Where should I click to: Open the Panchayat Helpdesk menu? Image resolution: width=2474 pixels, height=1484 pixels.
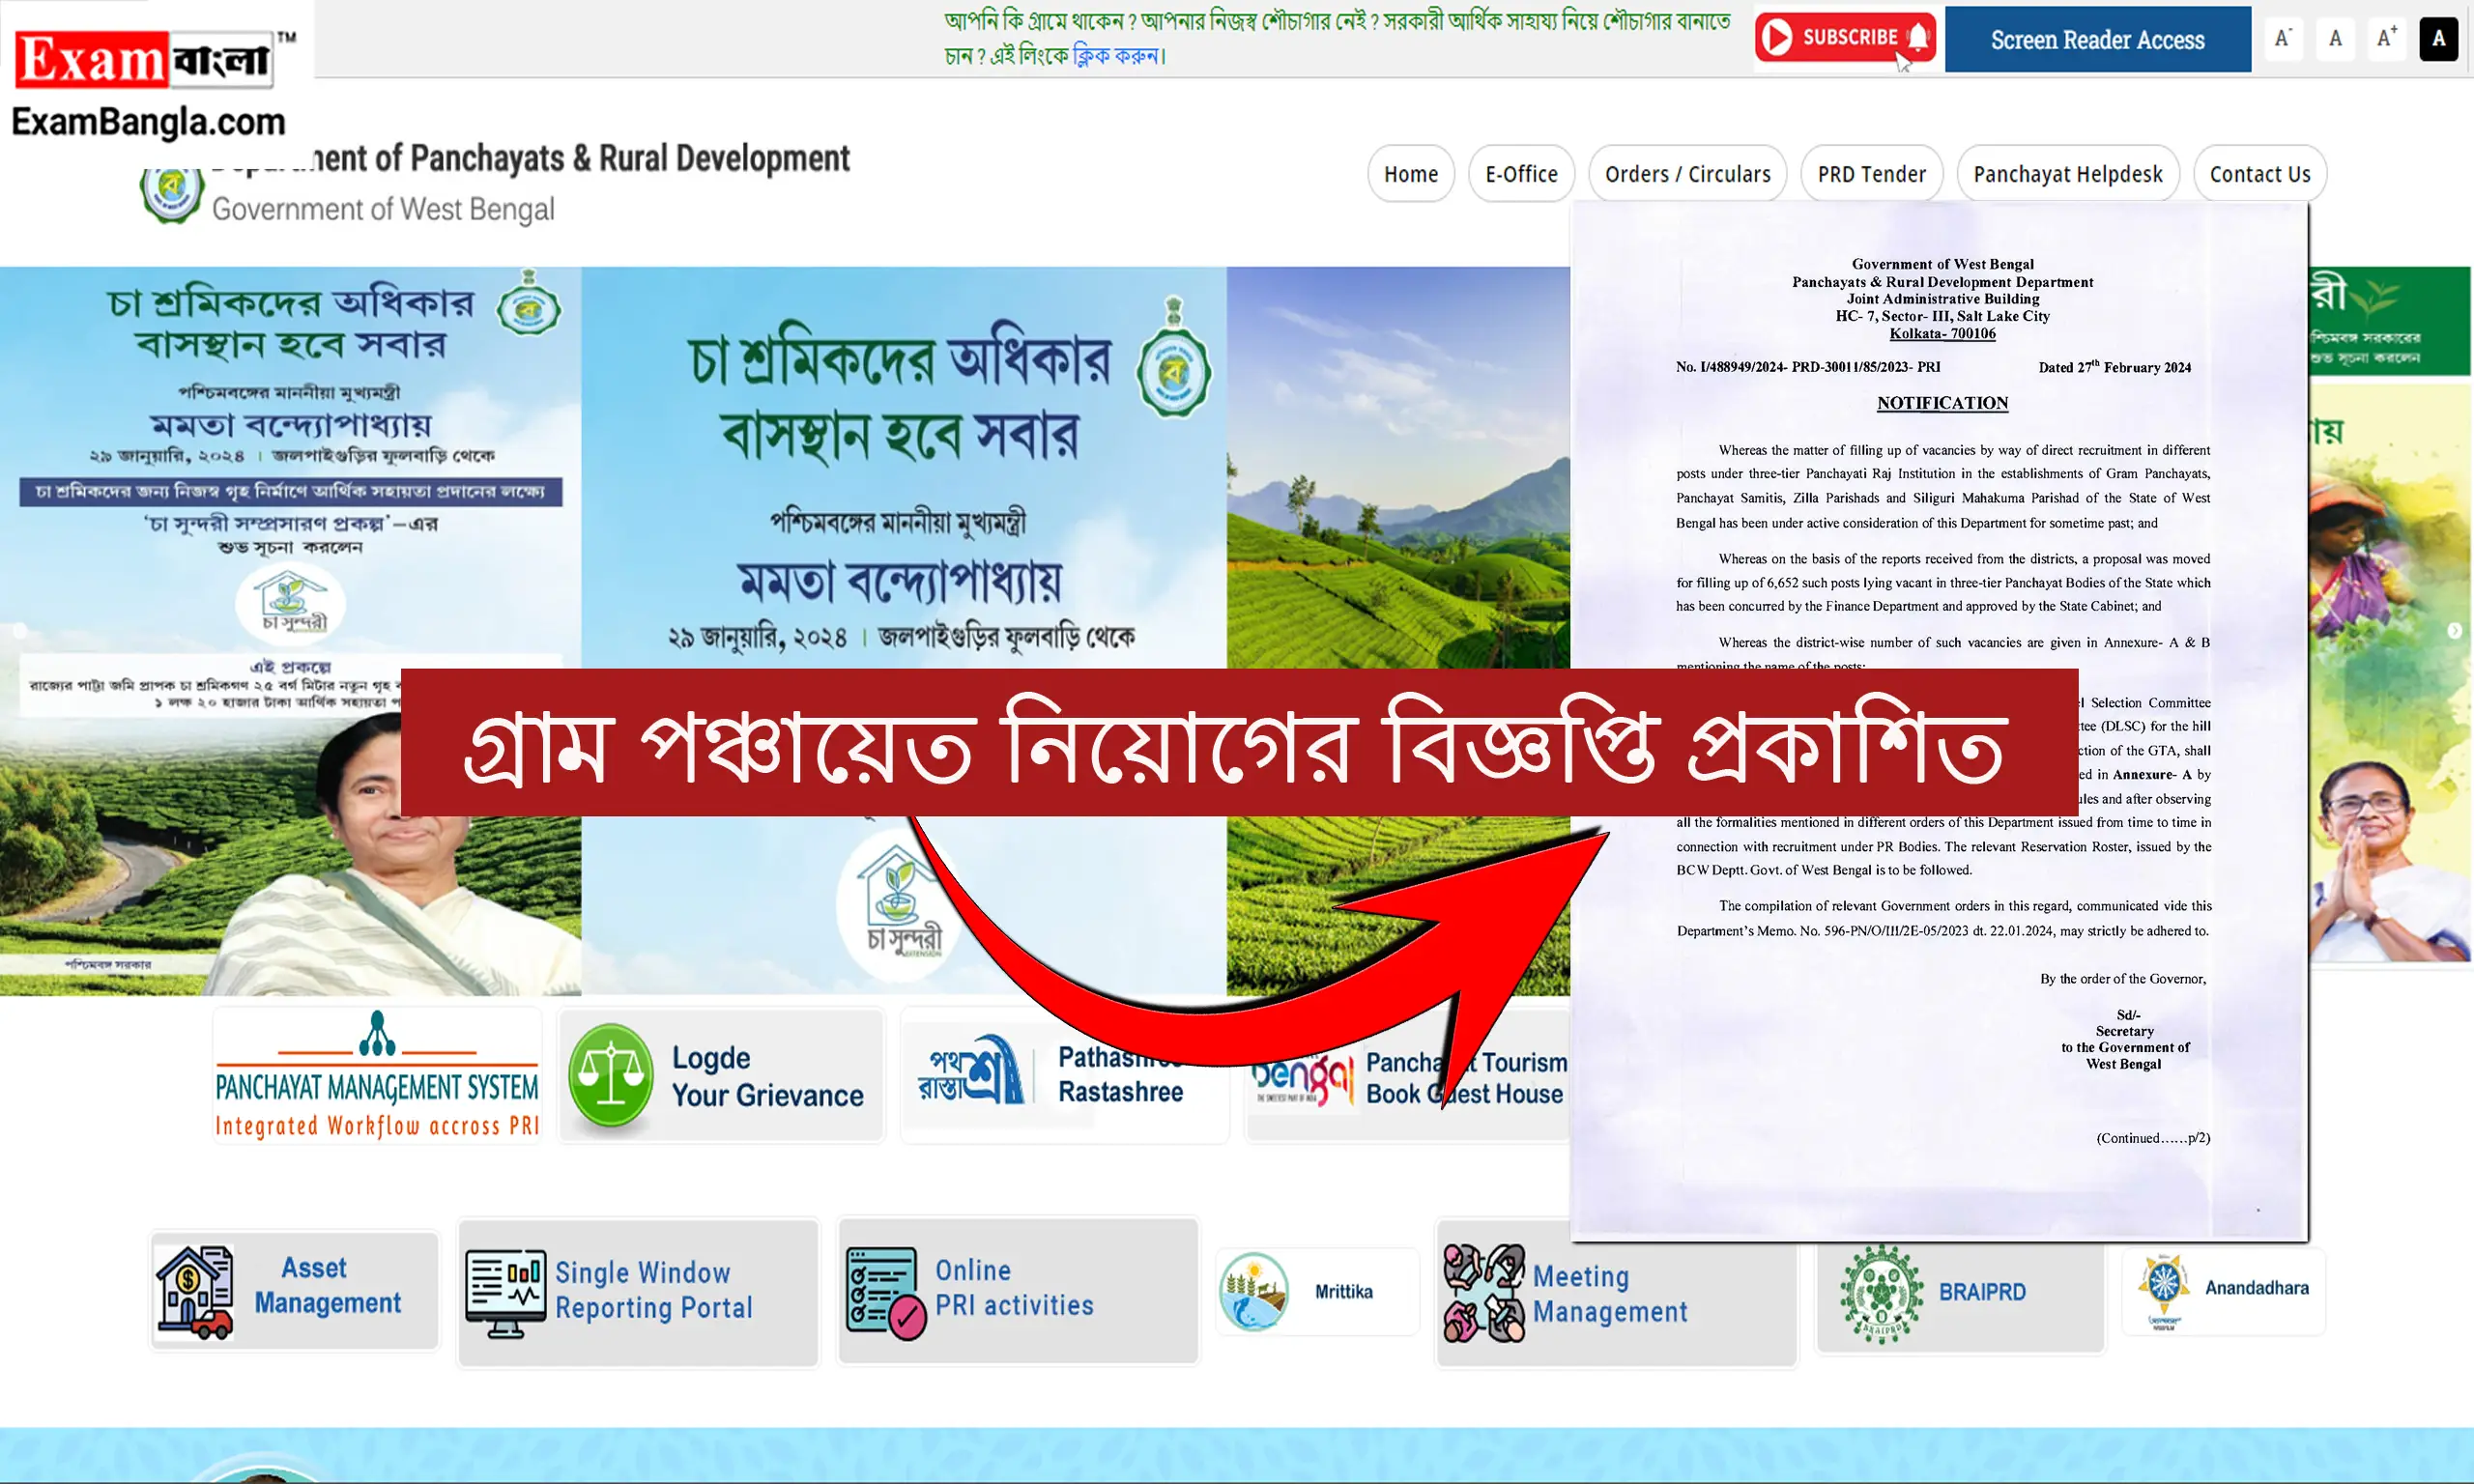[x=2067, y=174]
